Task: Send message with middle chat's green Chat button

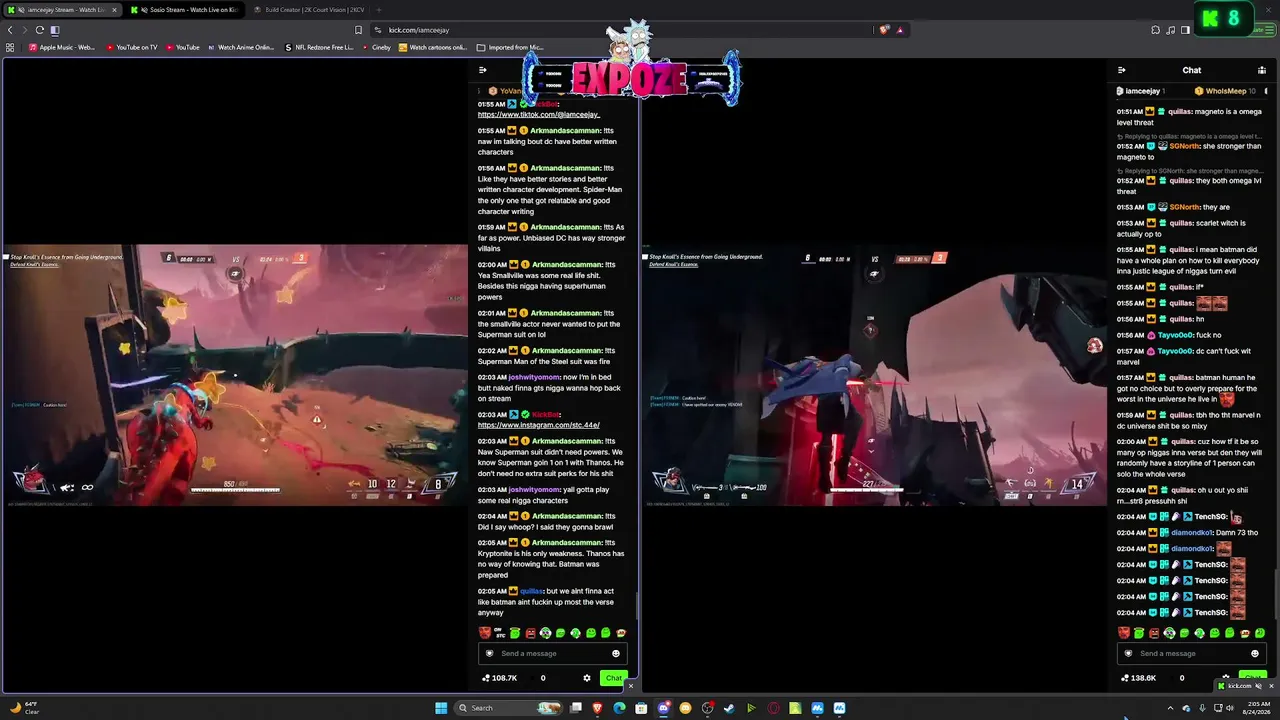Action: [613, 678]
